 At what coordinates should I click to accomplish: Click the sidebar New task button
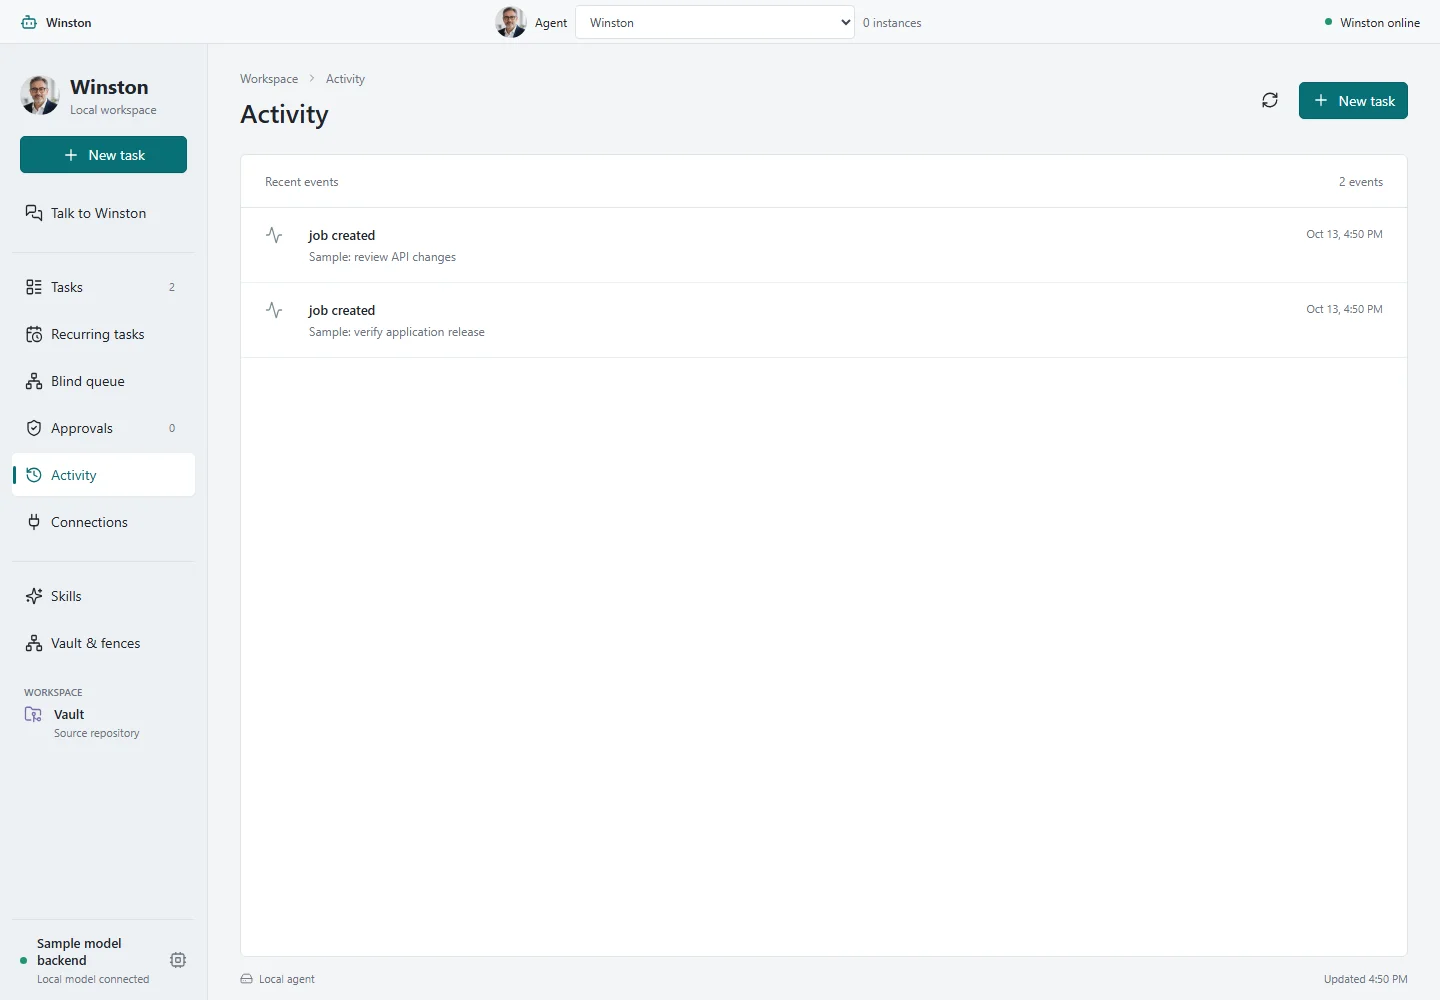[x=103, y=155]
